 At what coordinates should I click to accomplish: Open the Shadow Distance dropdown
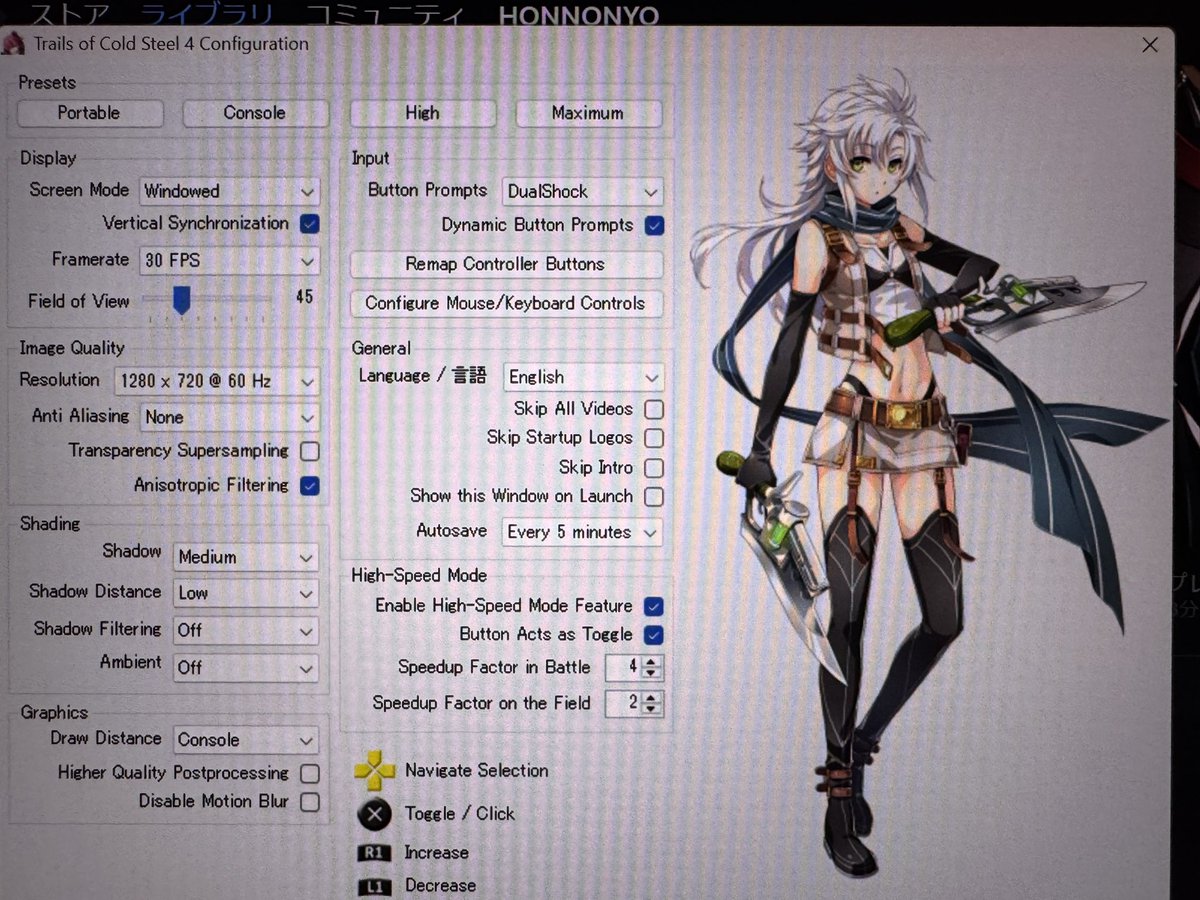tap(246, 593)
